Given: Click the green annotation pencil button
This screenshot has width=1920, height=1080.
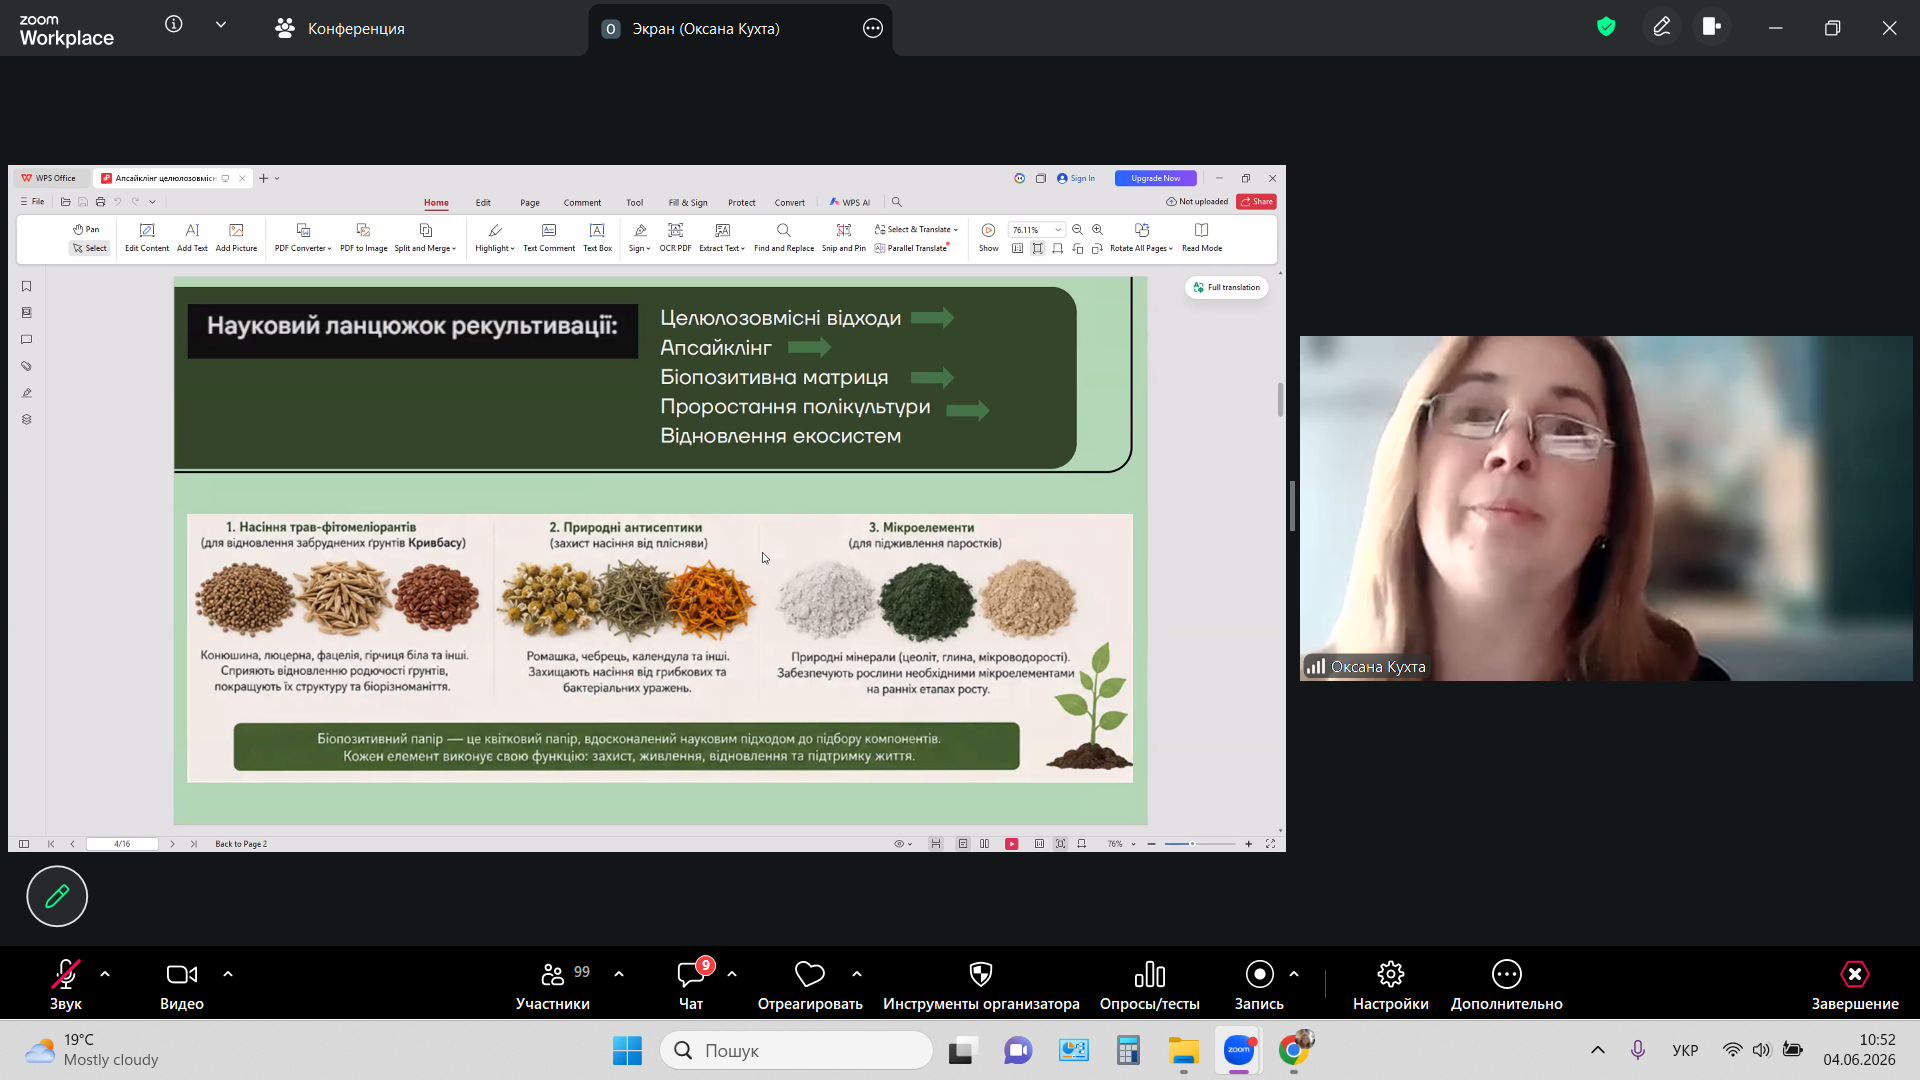Looking at the screenshot, I should [x=57, y=896].
